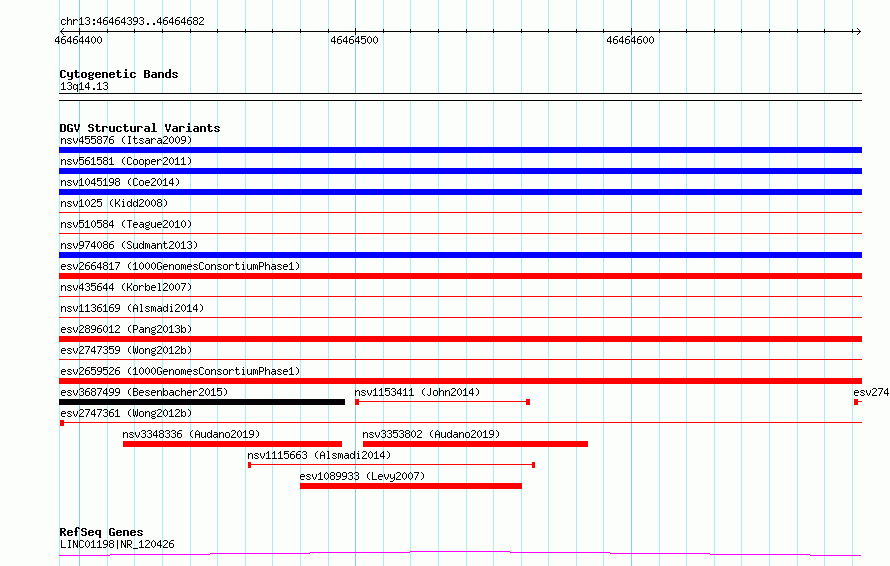Select esv2747359 (Wong2012b) label
Screen dimensions: 890x566
(x=126, y=350)
